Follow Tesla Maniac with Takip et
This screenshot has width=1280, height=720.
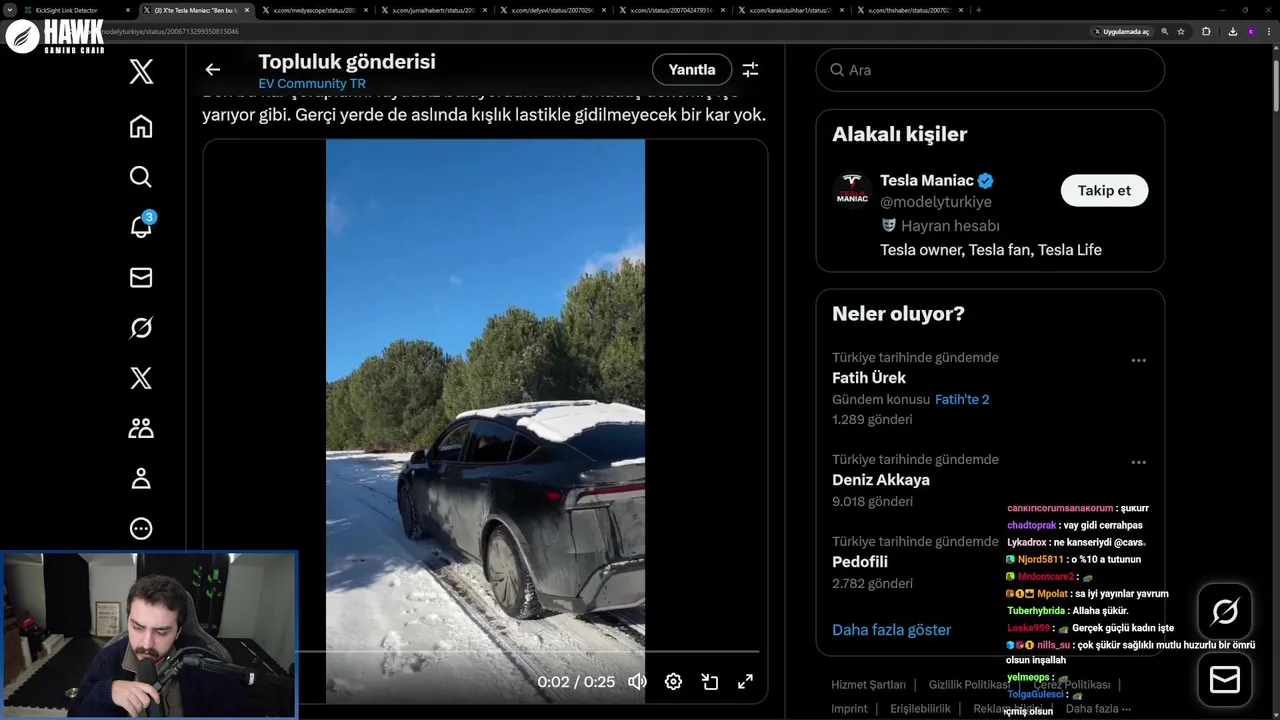[1104, 190]
